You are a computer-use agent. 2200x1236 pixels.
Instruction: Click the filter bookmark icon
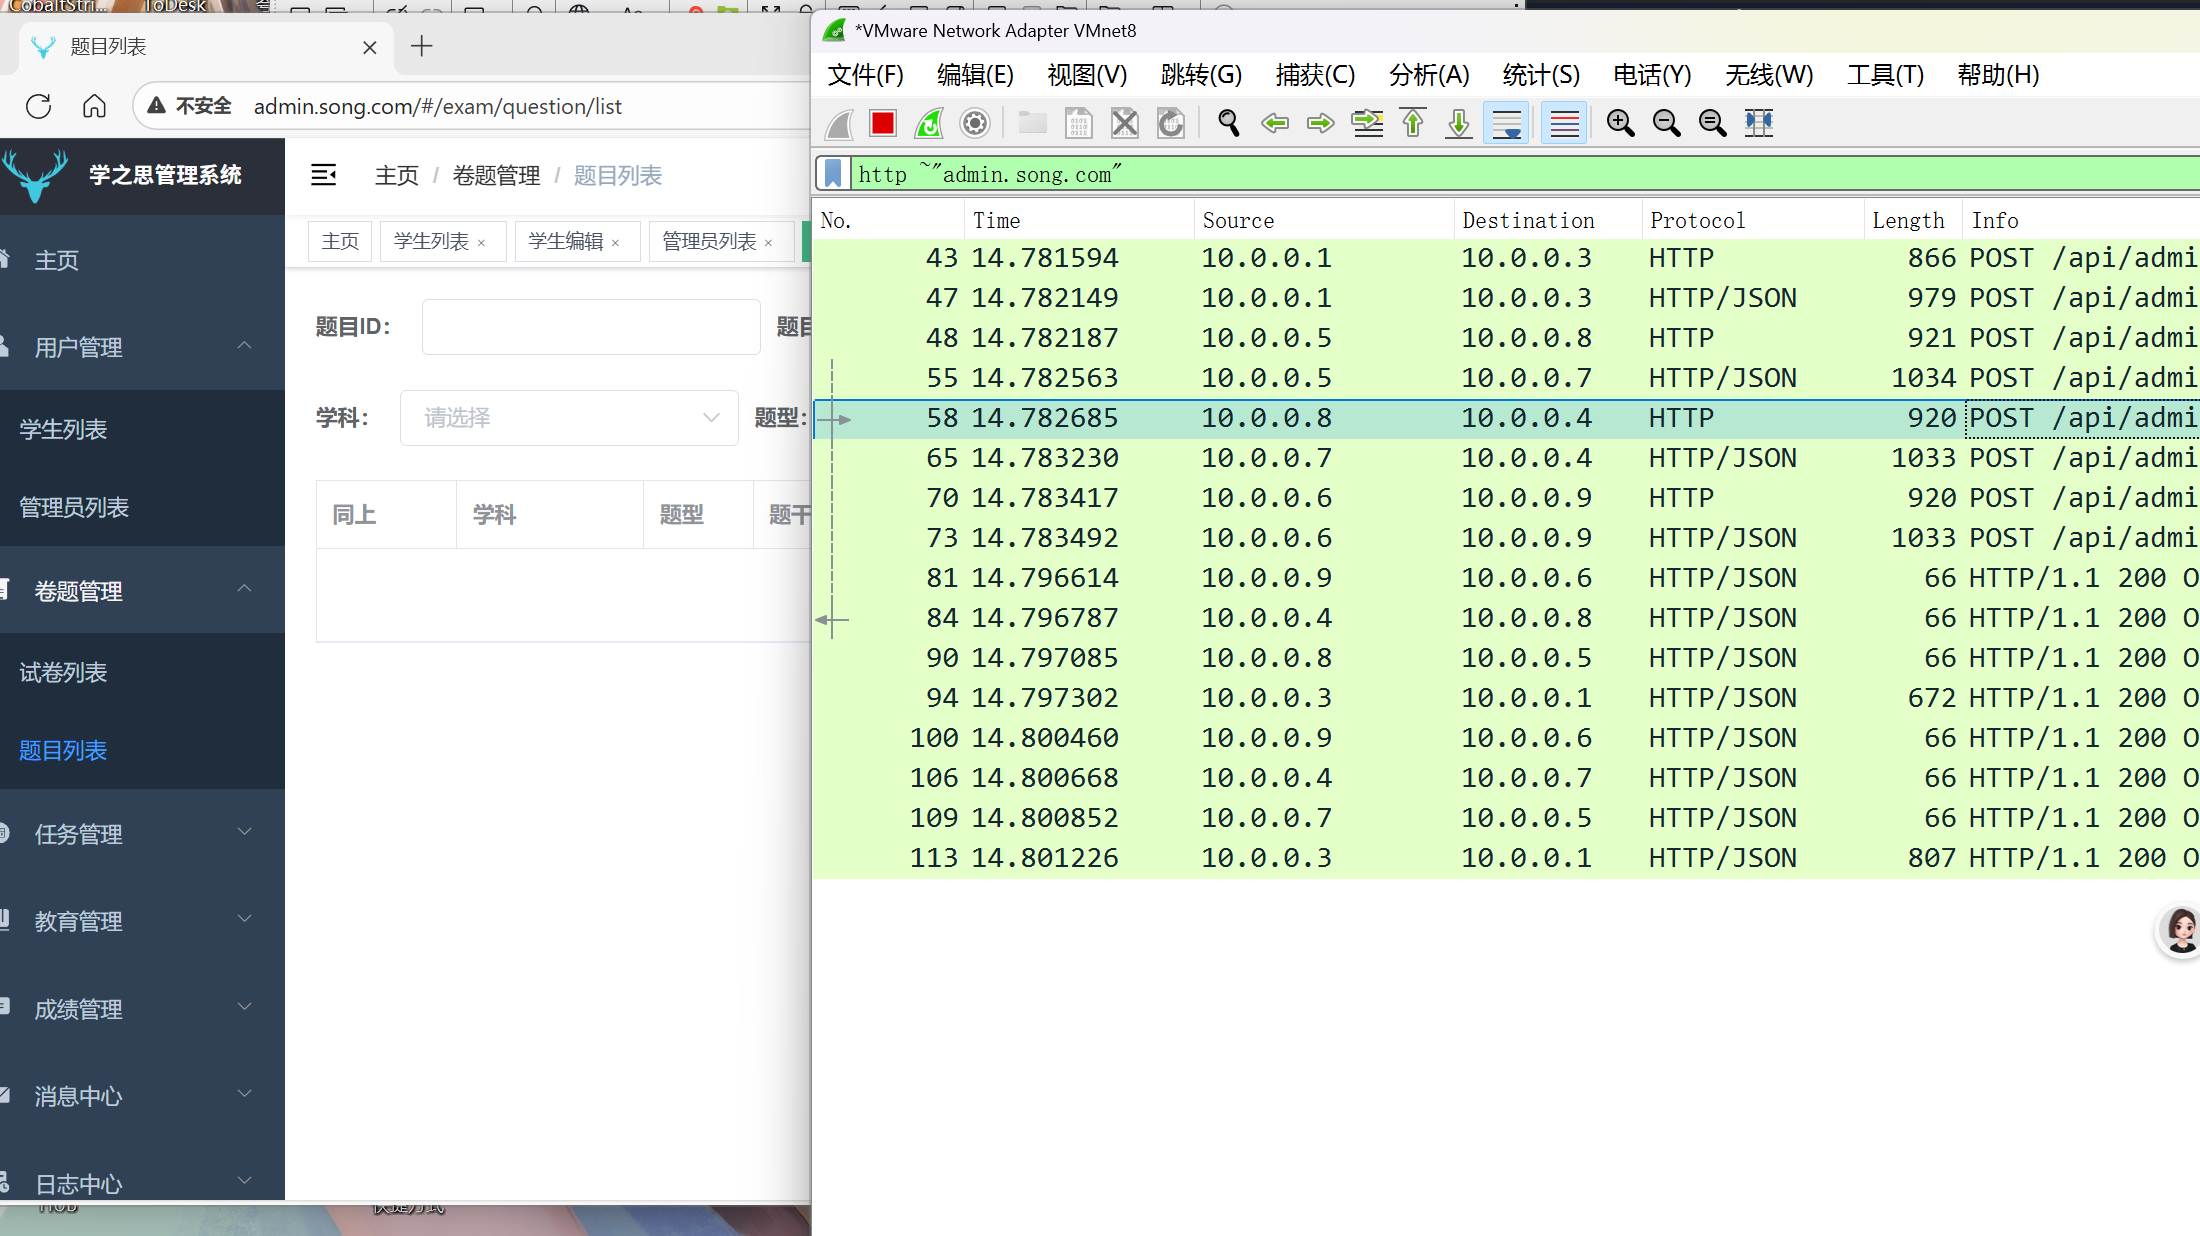click(x=833, y=174)
